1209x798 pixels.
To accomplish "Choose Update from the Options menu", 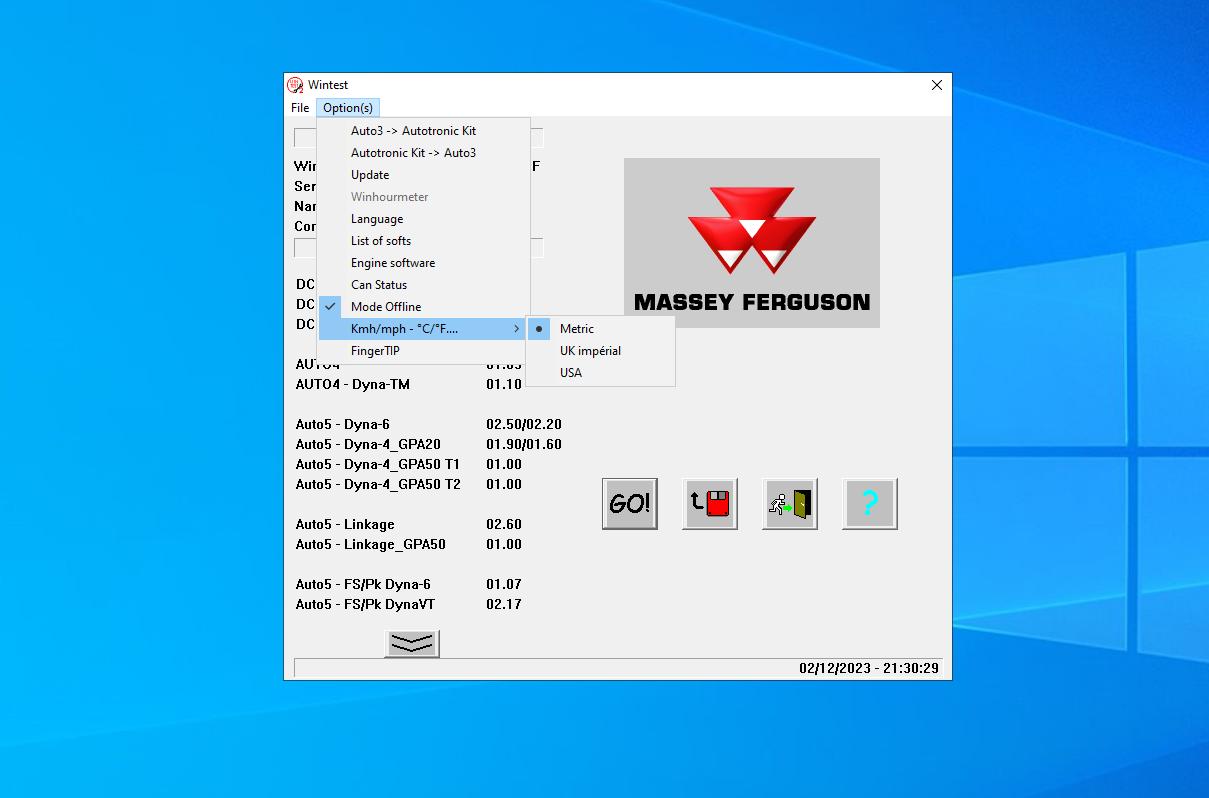I will pos(424,175).
